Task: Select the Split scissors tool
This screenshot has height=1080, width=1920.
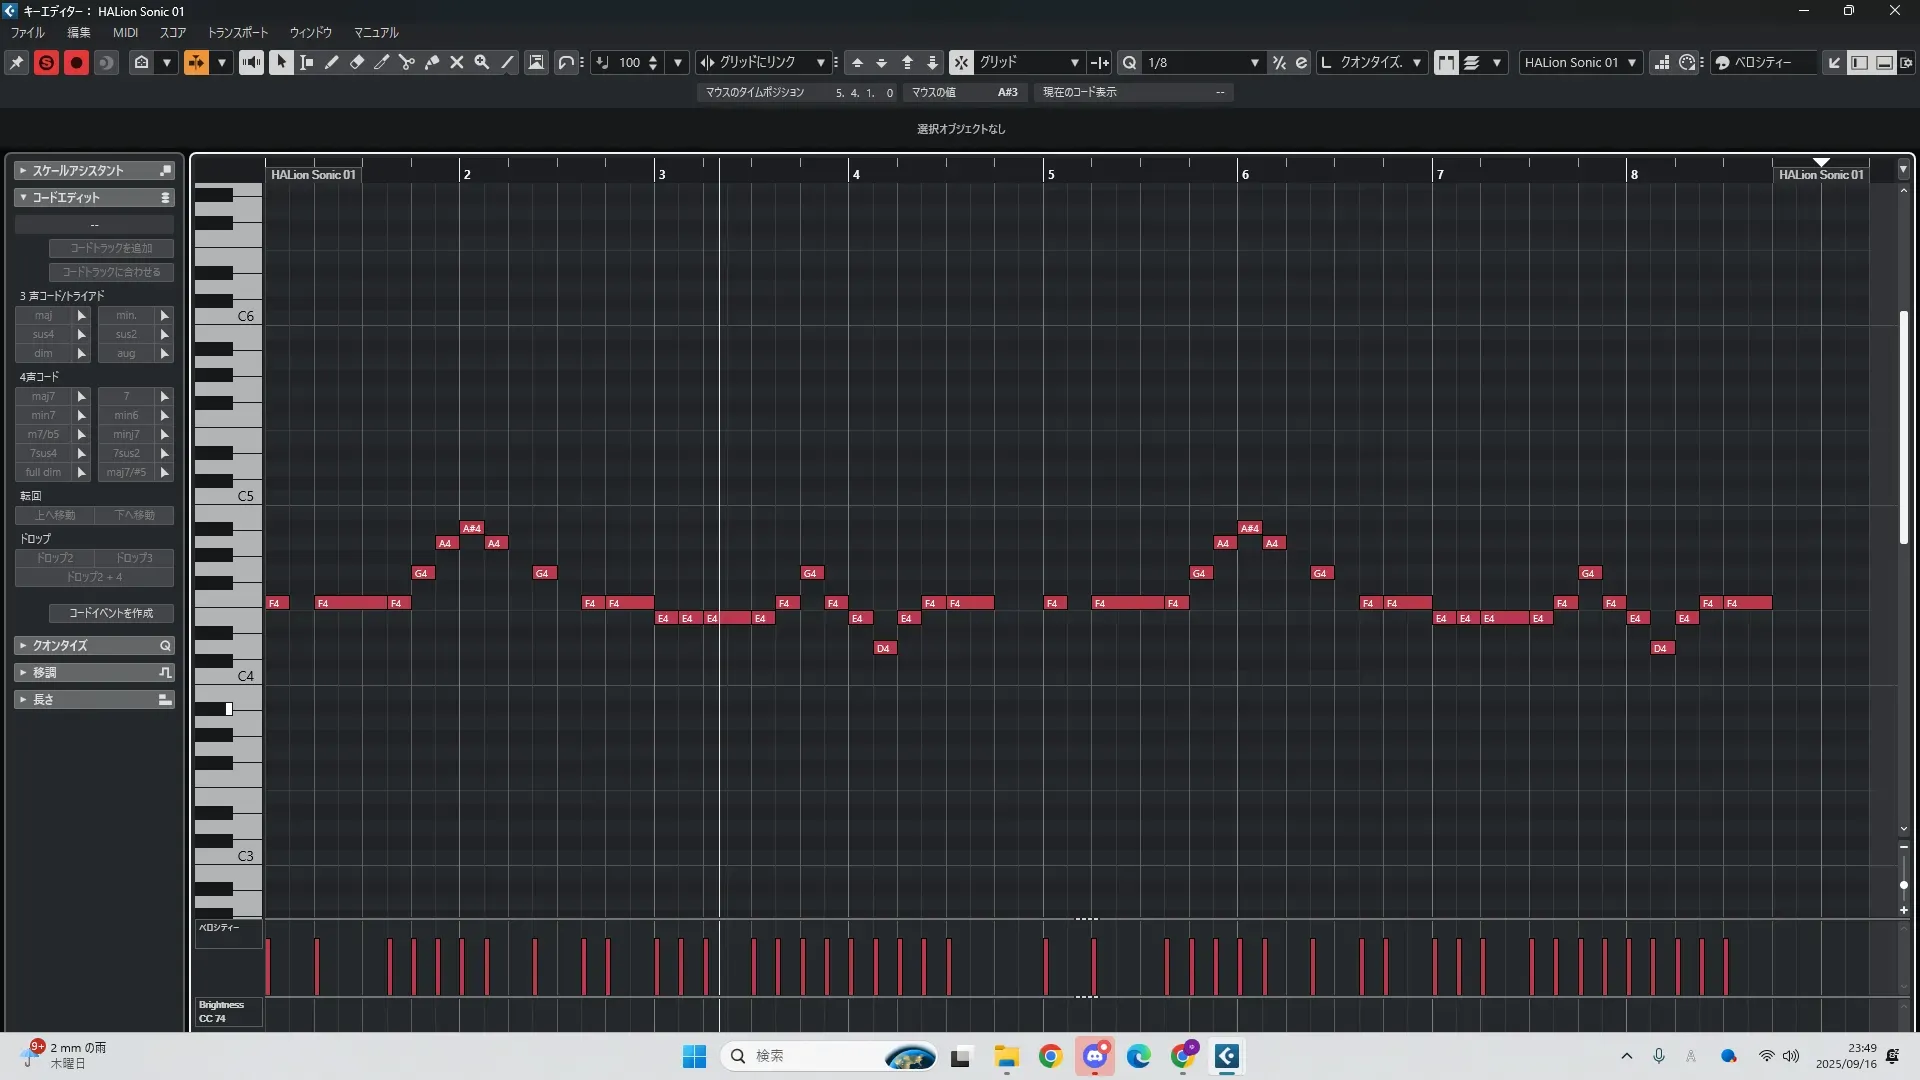Action: pyautogui.click(x=406, y=62)
